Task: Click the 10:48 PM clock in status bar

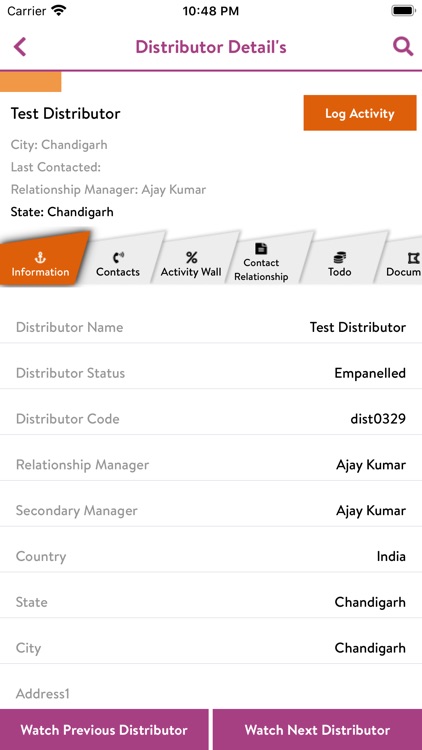Action: 211,11
